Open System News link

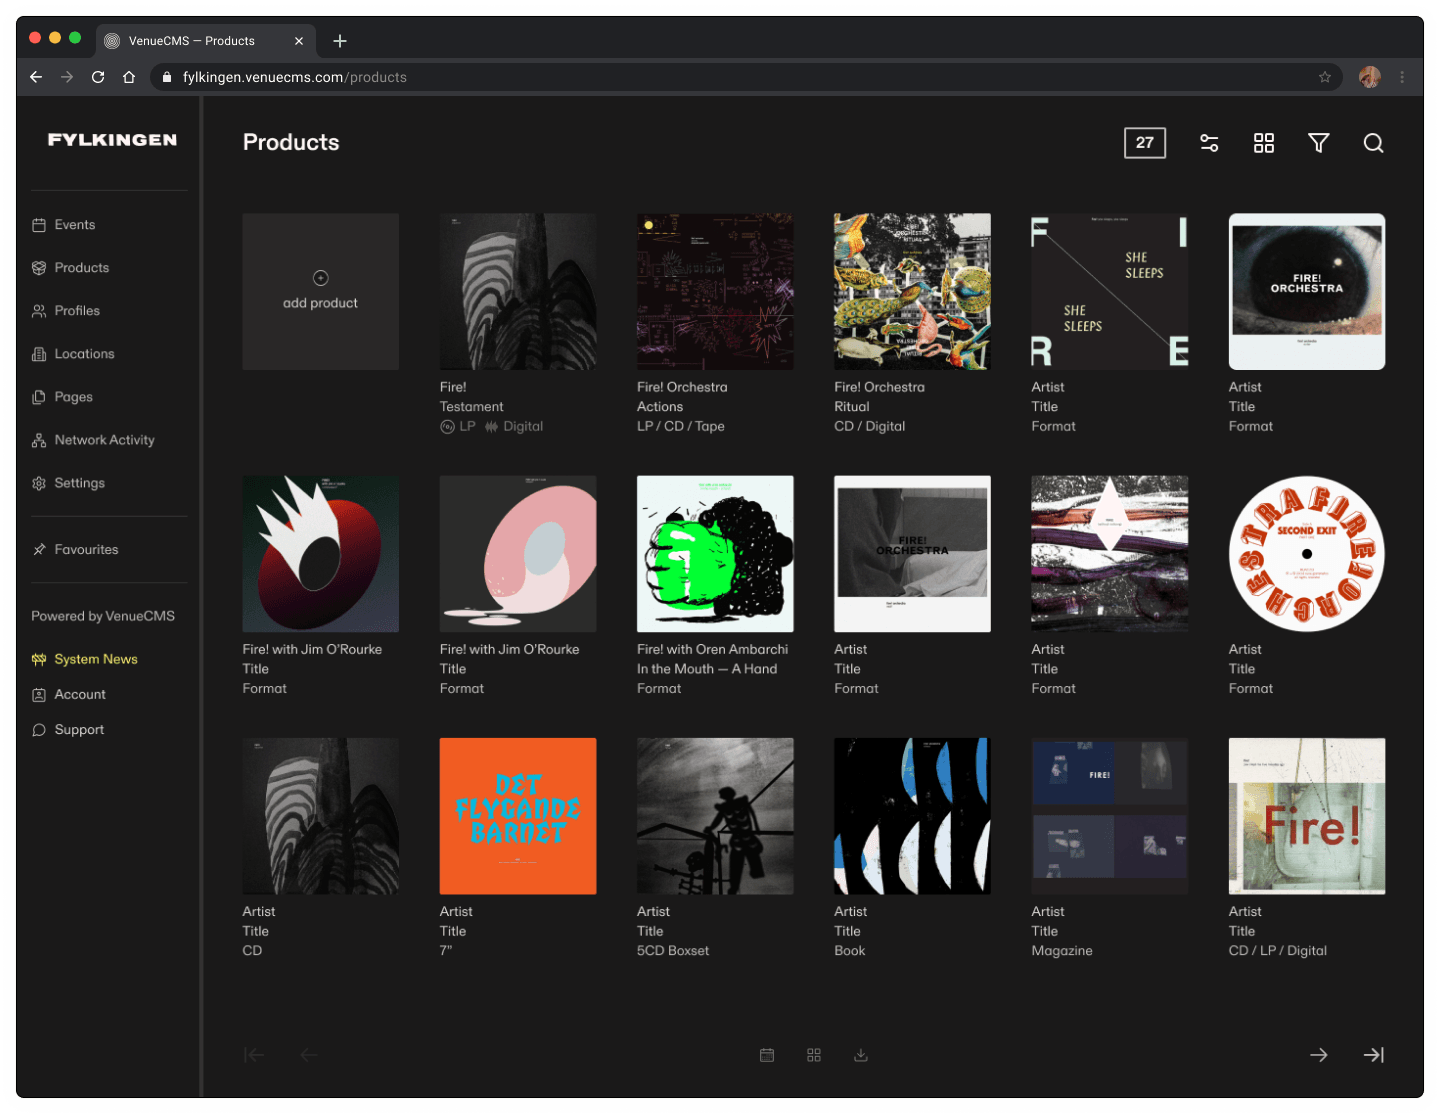point(85,659)
